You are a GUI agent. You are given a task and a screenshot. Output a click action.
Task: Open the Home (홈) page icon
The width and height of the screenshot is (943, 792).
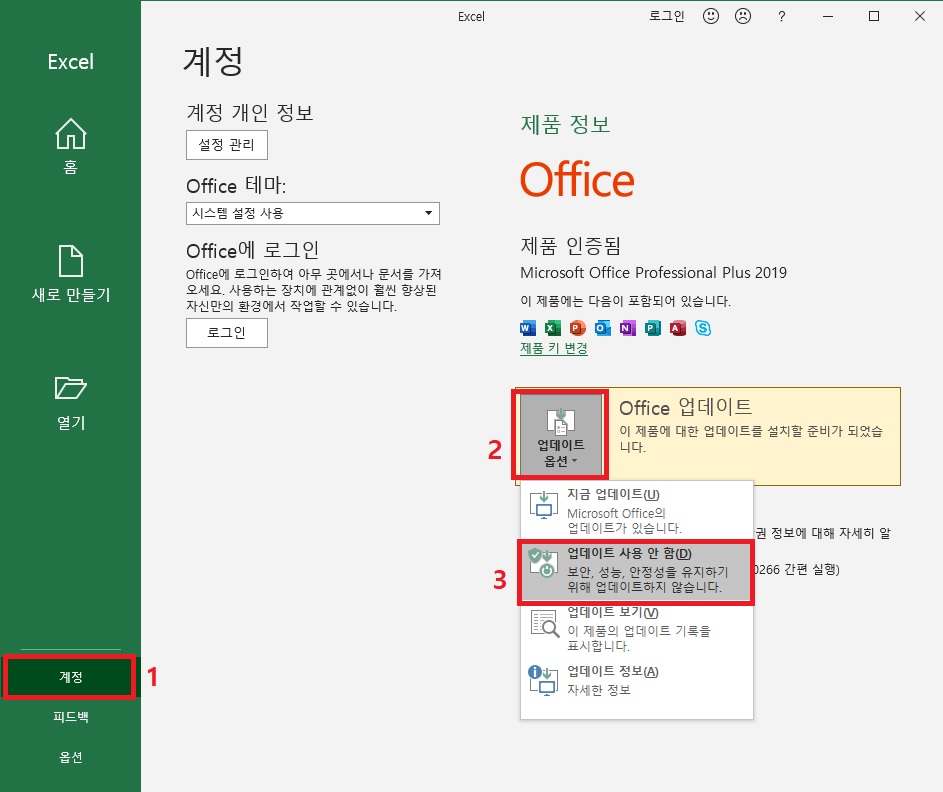71,134
